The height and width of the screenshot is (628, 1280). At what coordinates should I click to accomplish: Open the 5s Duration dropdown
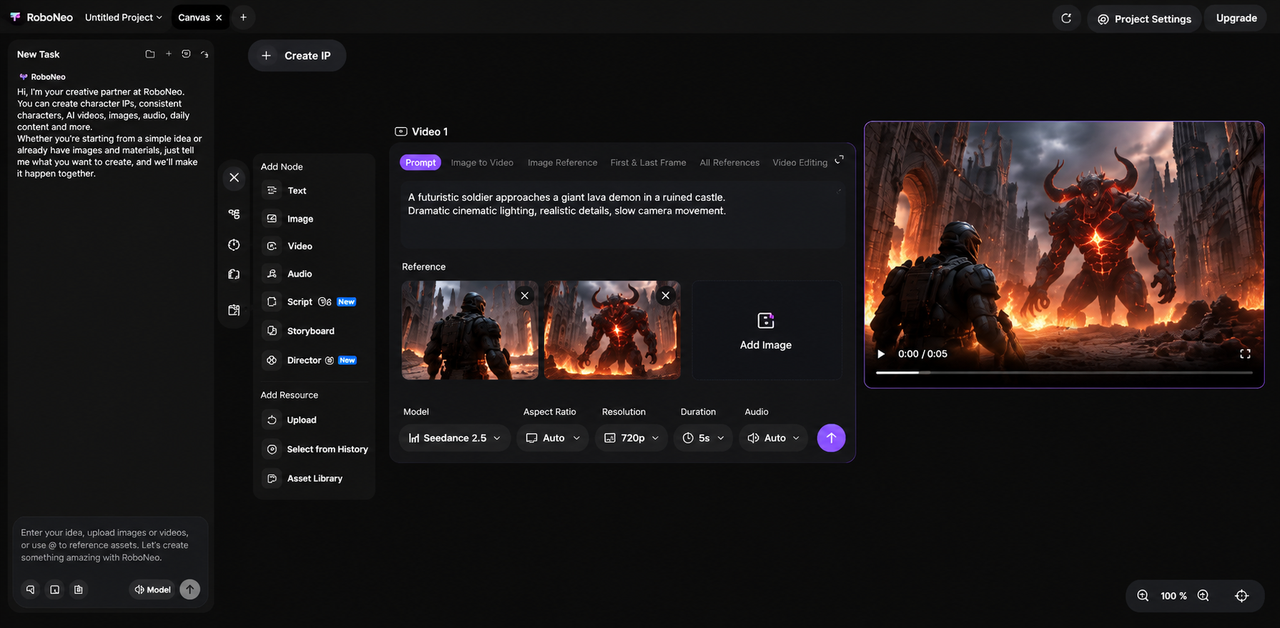(703, 438)
